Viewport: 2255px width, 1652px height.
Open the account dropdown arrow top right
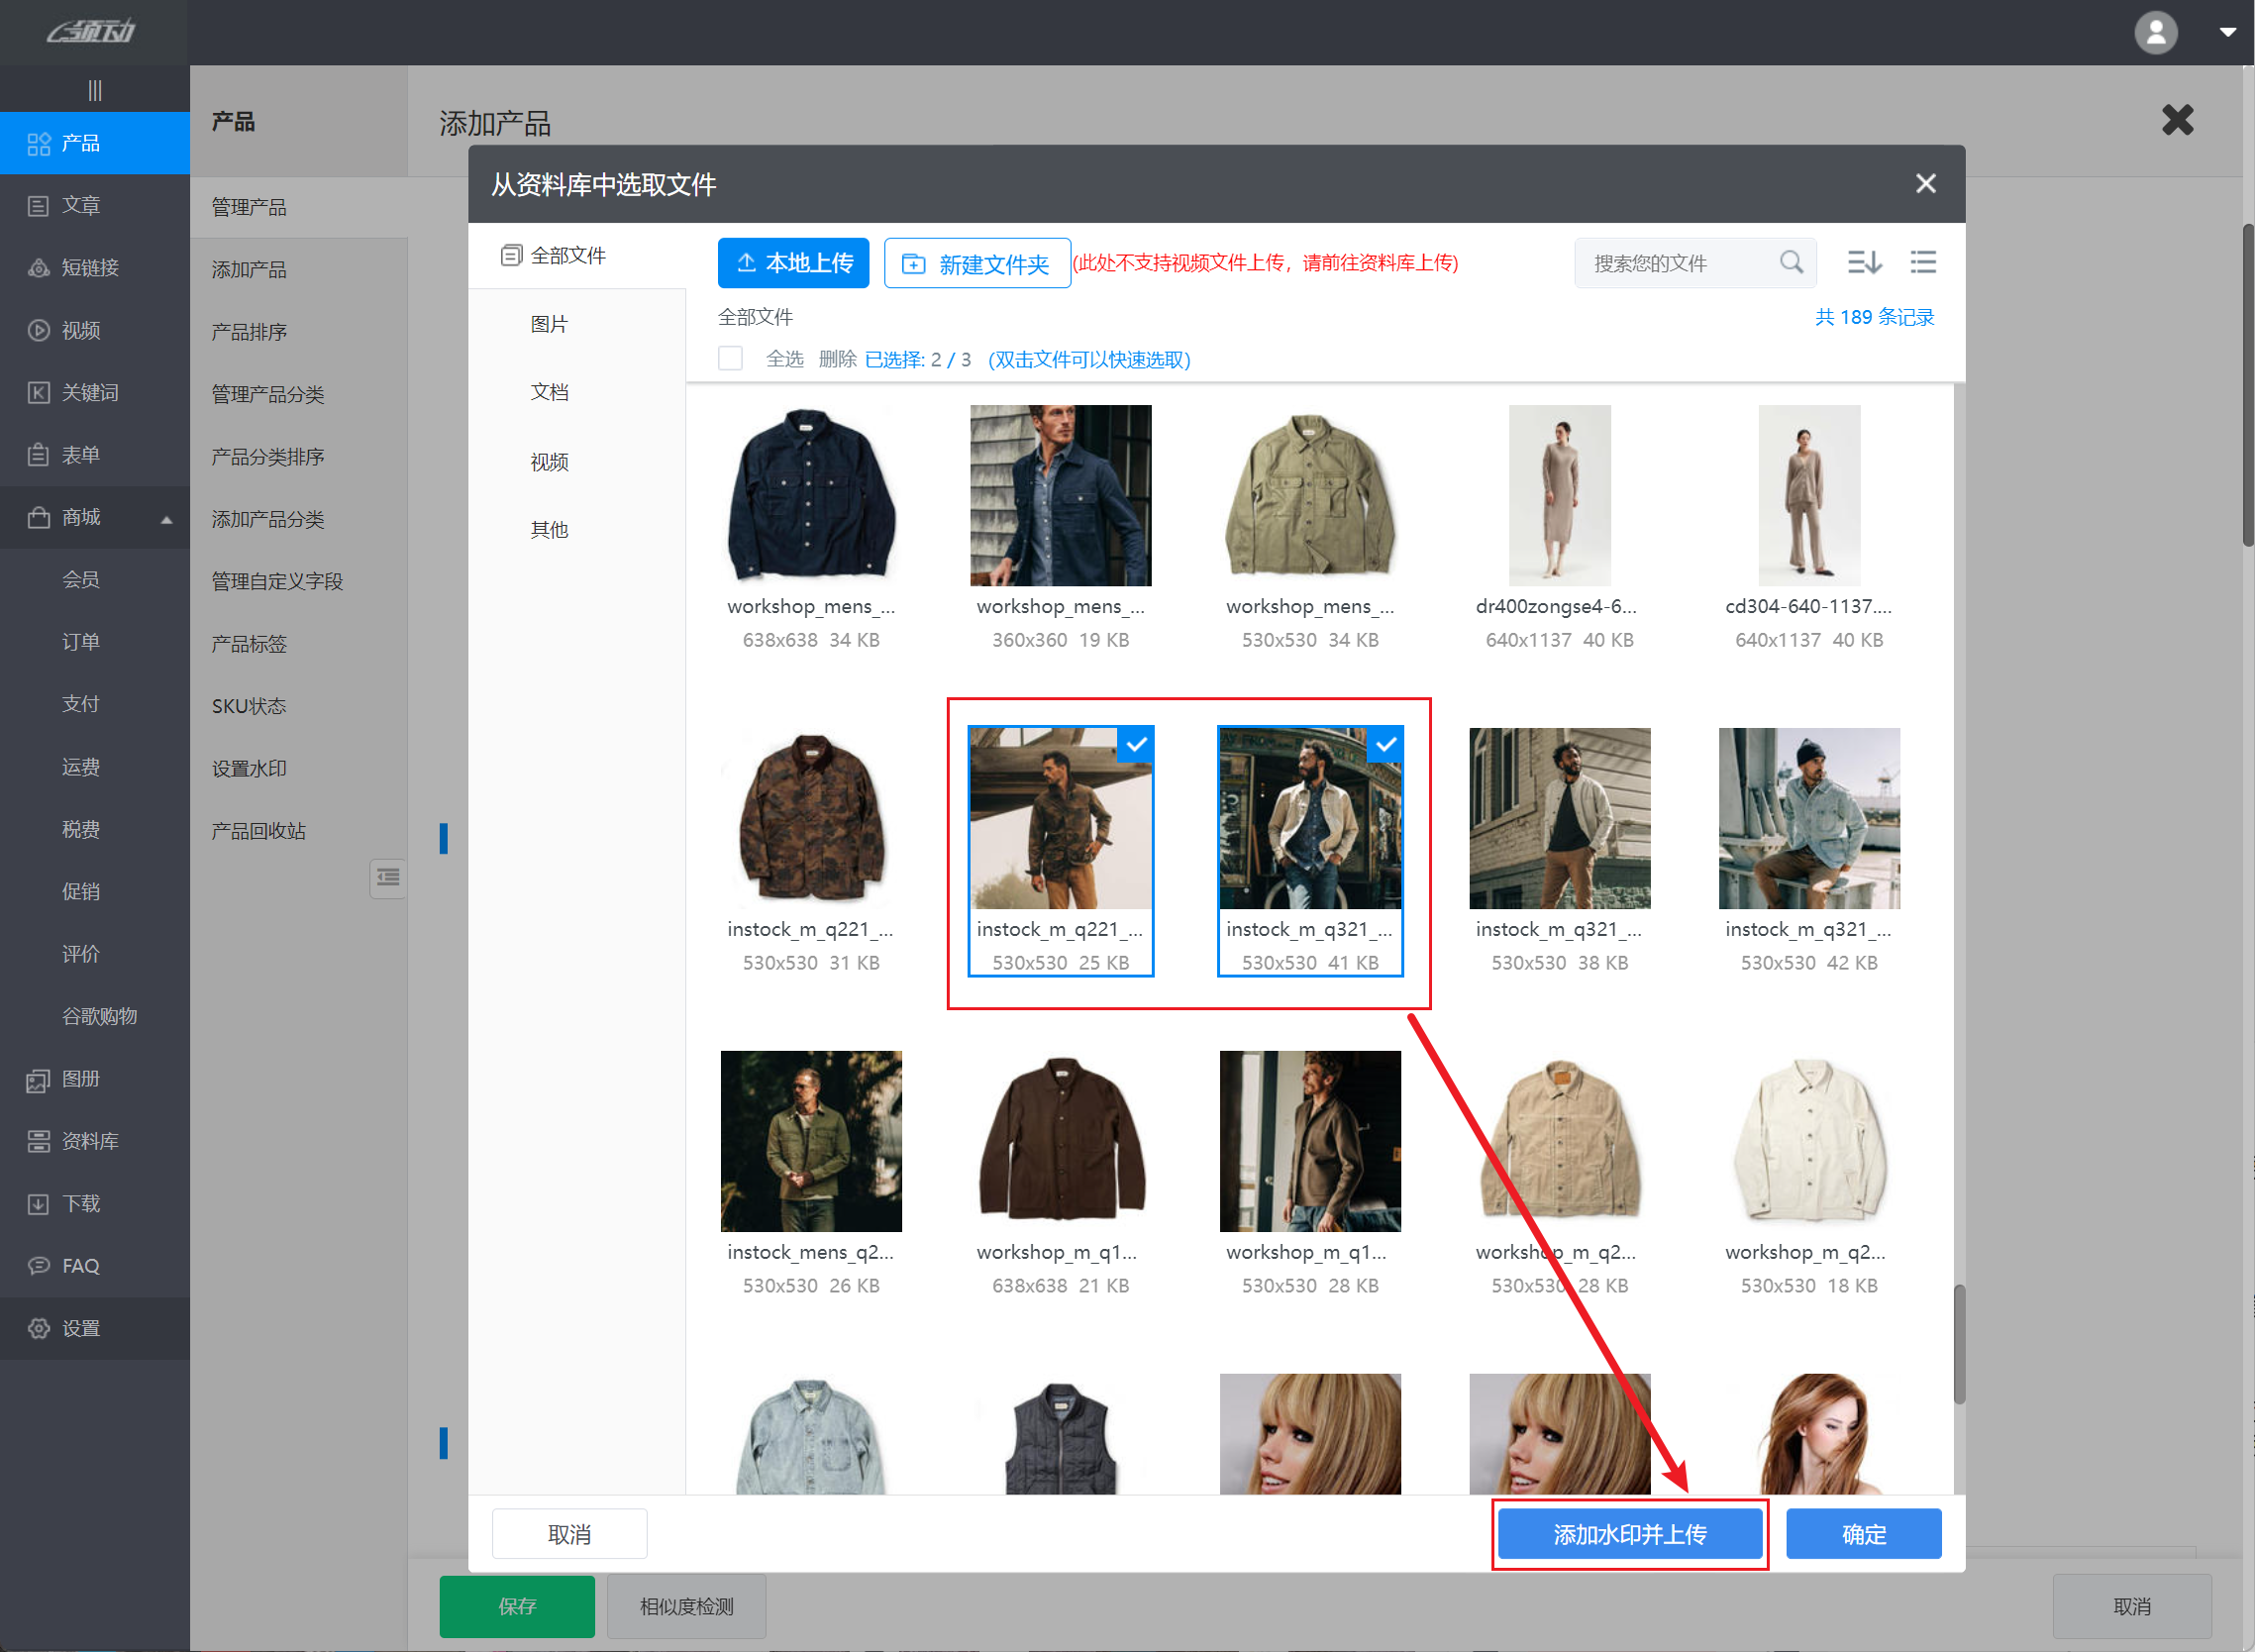coord(2227,32)
